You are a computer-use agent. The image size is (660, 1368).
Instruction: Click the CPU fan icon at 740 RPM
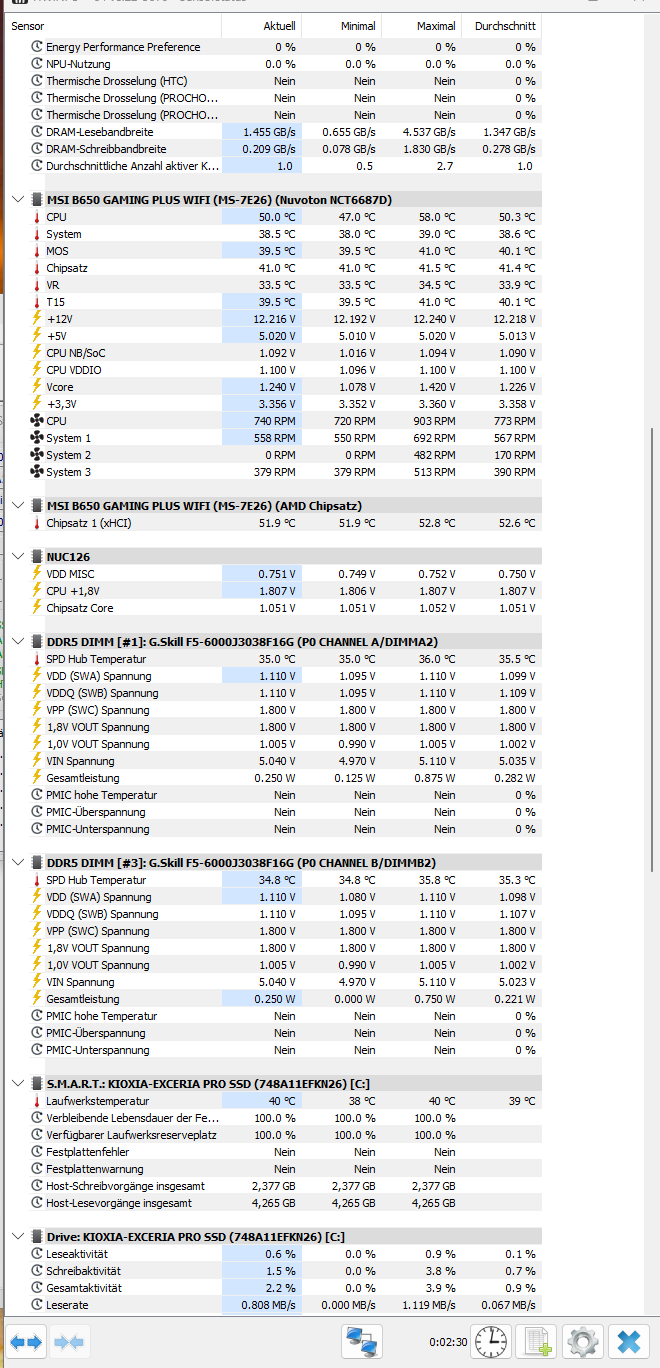pyautogui.click(x=38, y=421)
